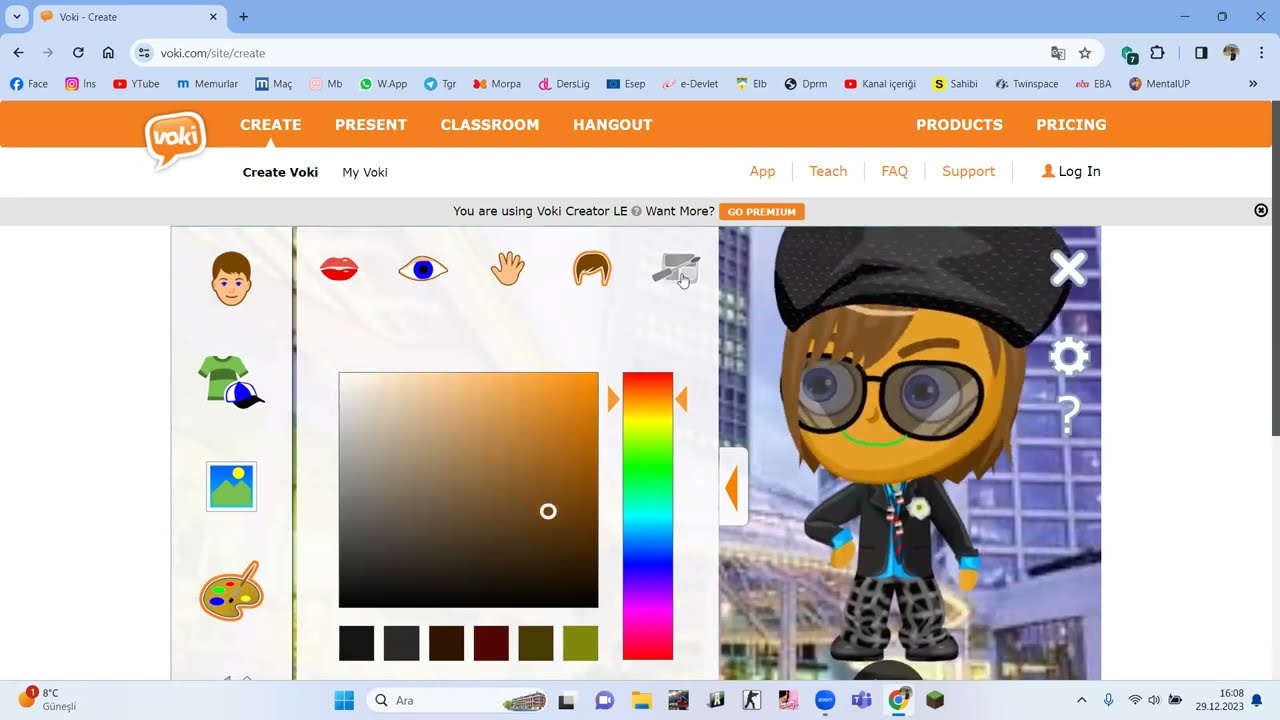Open the avatar settings gear
This screenshot has width=1280, height=720.
[x=1068, y=356]
